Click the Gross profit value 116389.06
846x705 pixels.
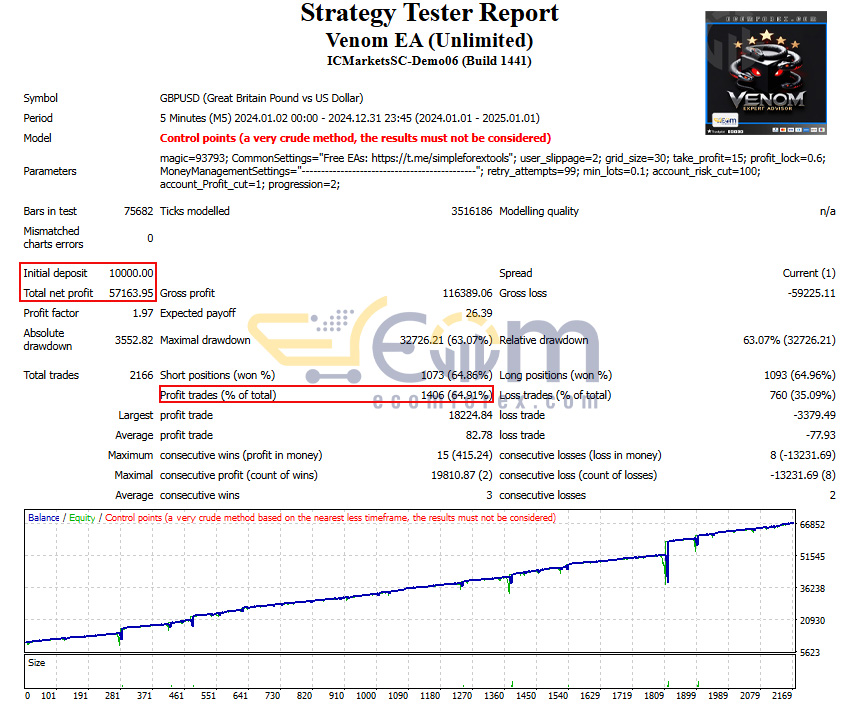pos(467,293)
